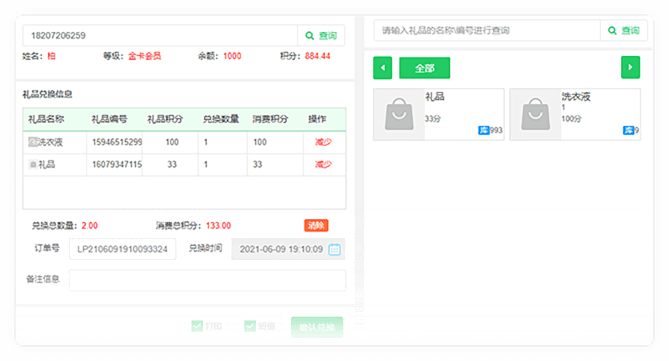Select the 洗衣液 gift card
669x361 pixels.
click(x=575, y=114)
